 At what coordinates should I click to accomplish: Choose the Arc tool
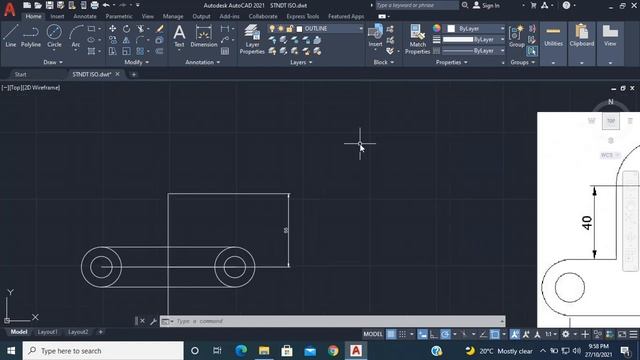pos(76,36)
